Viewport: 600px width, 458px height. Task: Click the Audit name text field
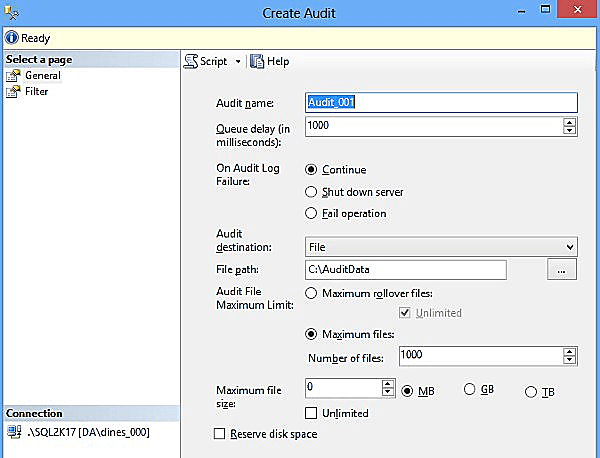(x=440, y=102)
